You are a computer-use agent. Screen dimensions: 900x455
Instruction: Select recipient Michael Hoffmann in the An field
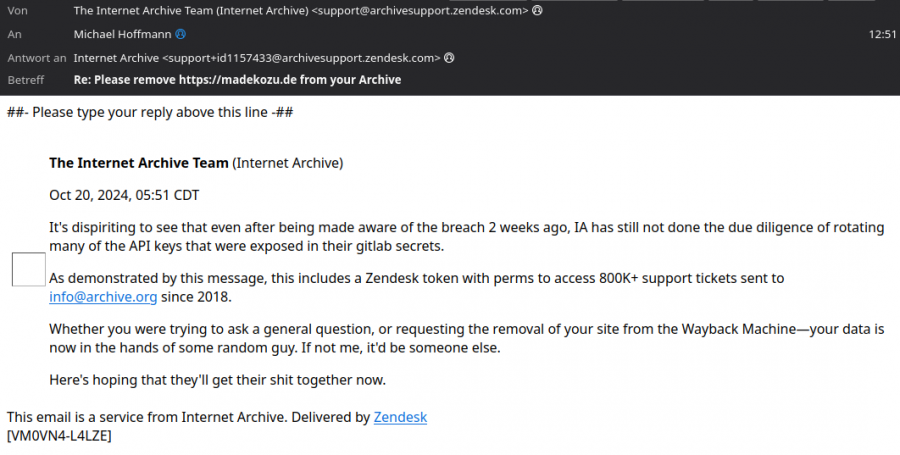(122, 34)
